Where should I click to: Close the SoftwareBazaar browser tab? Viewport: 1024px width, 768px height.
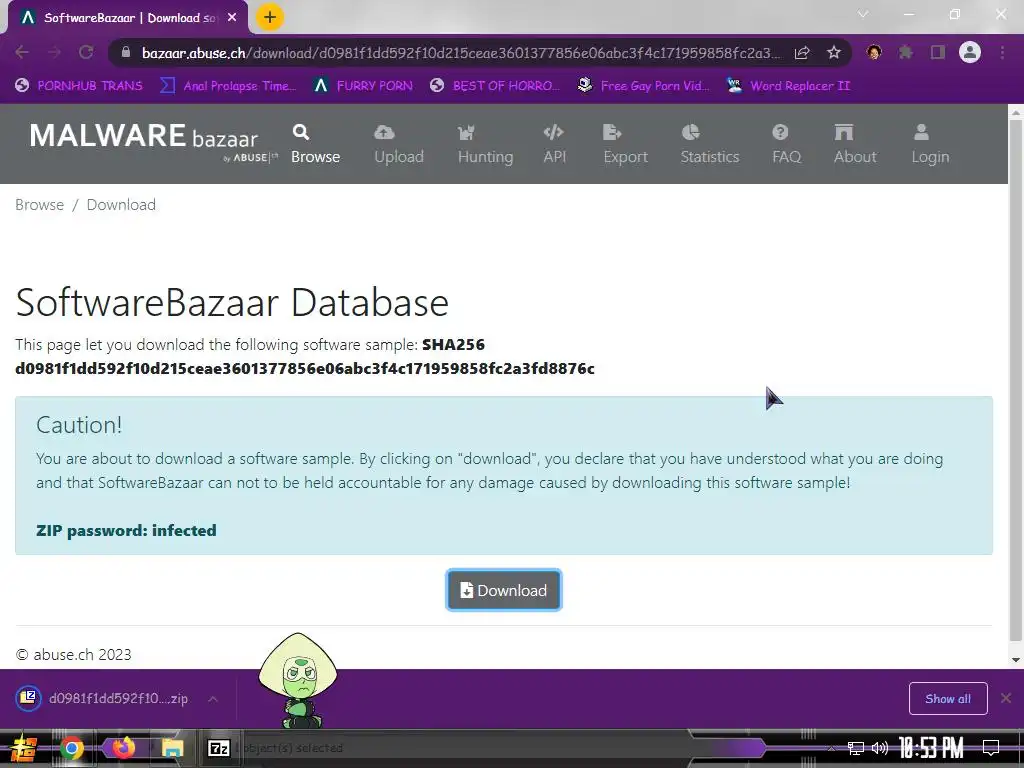click(x=232, y=18)
